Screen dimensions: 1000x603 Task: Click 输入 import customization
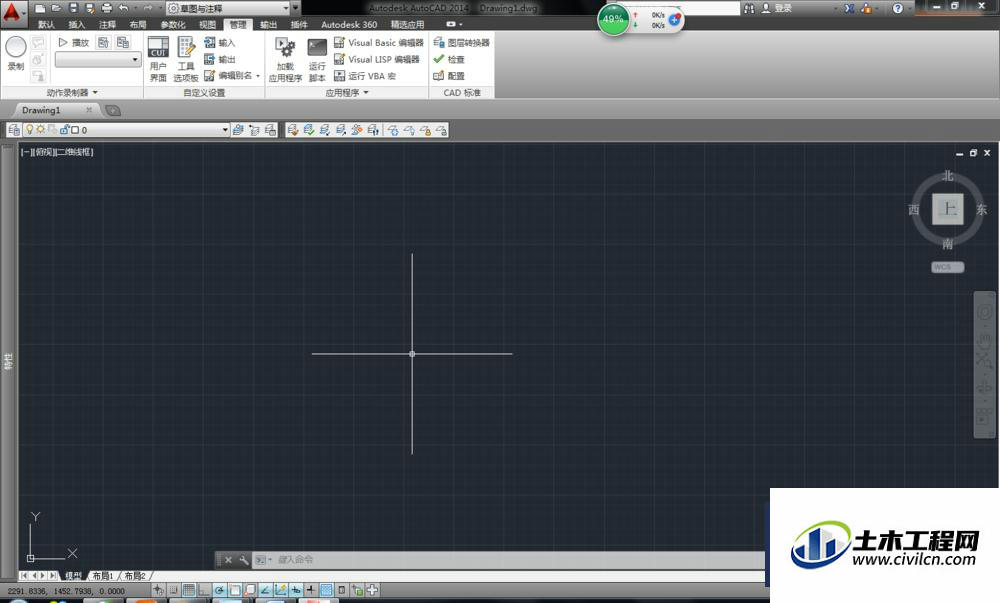[219, 43]
